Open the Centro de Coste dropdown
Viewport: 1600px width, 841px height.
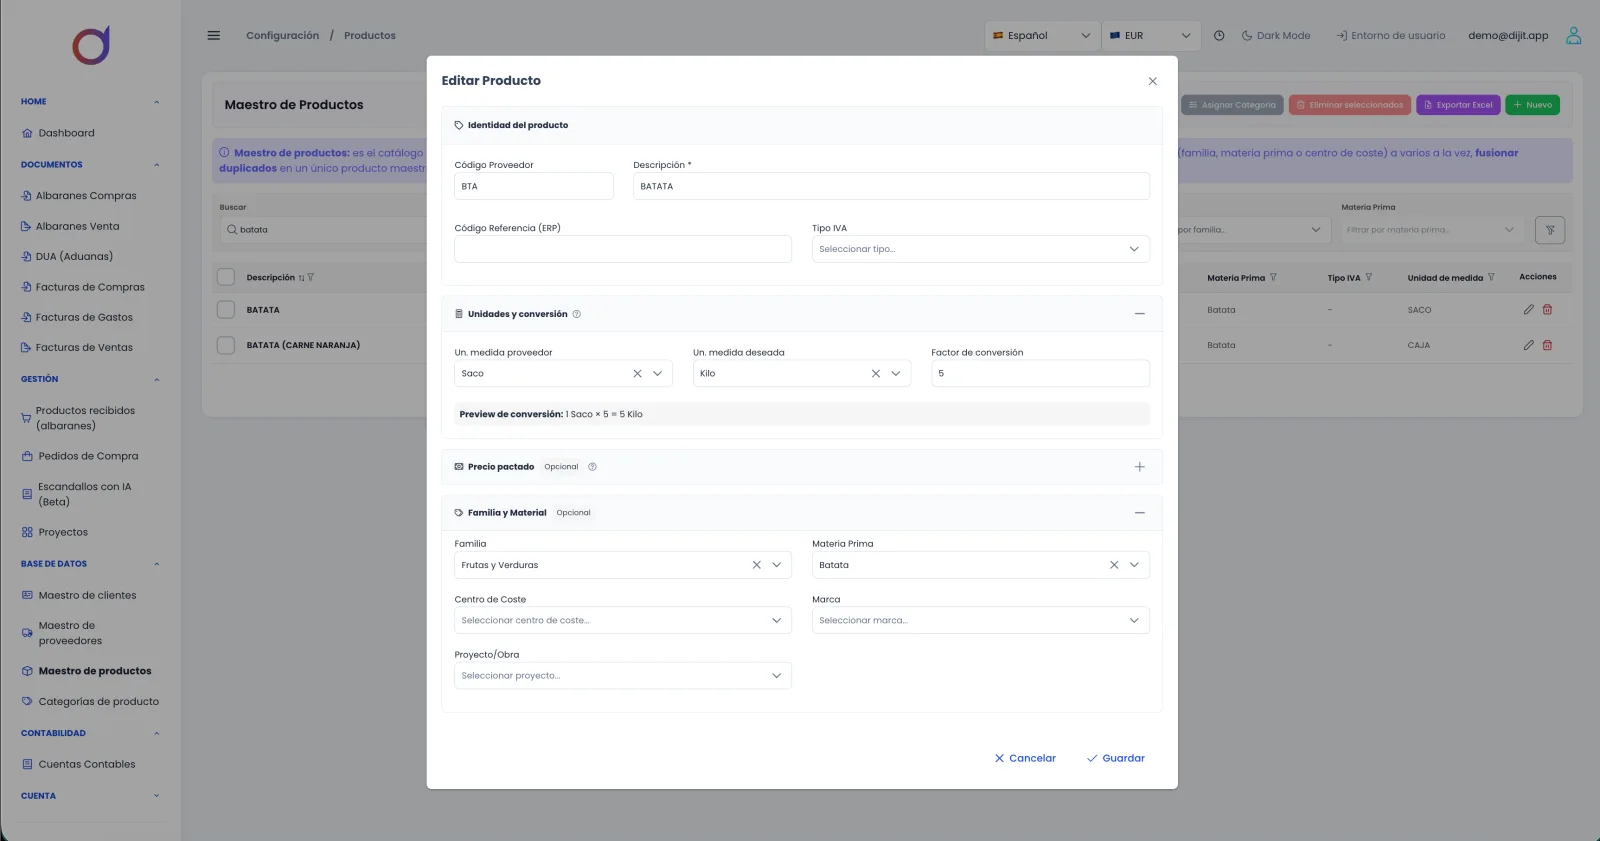[623, 620]
